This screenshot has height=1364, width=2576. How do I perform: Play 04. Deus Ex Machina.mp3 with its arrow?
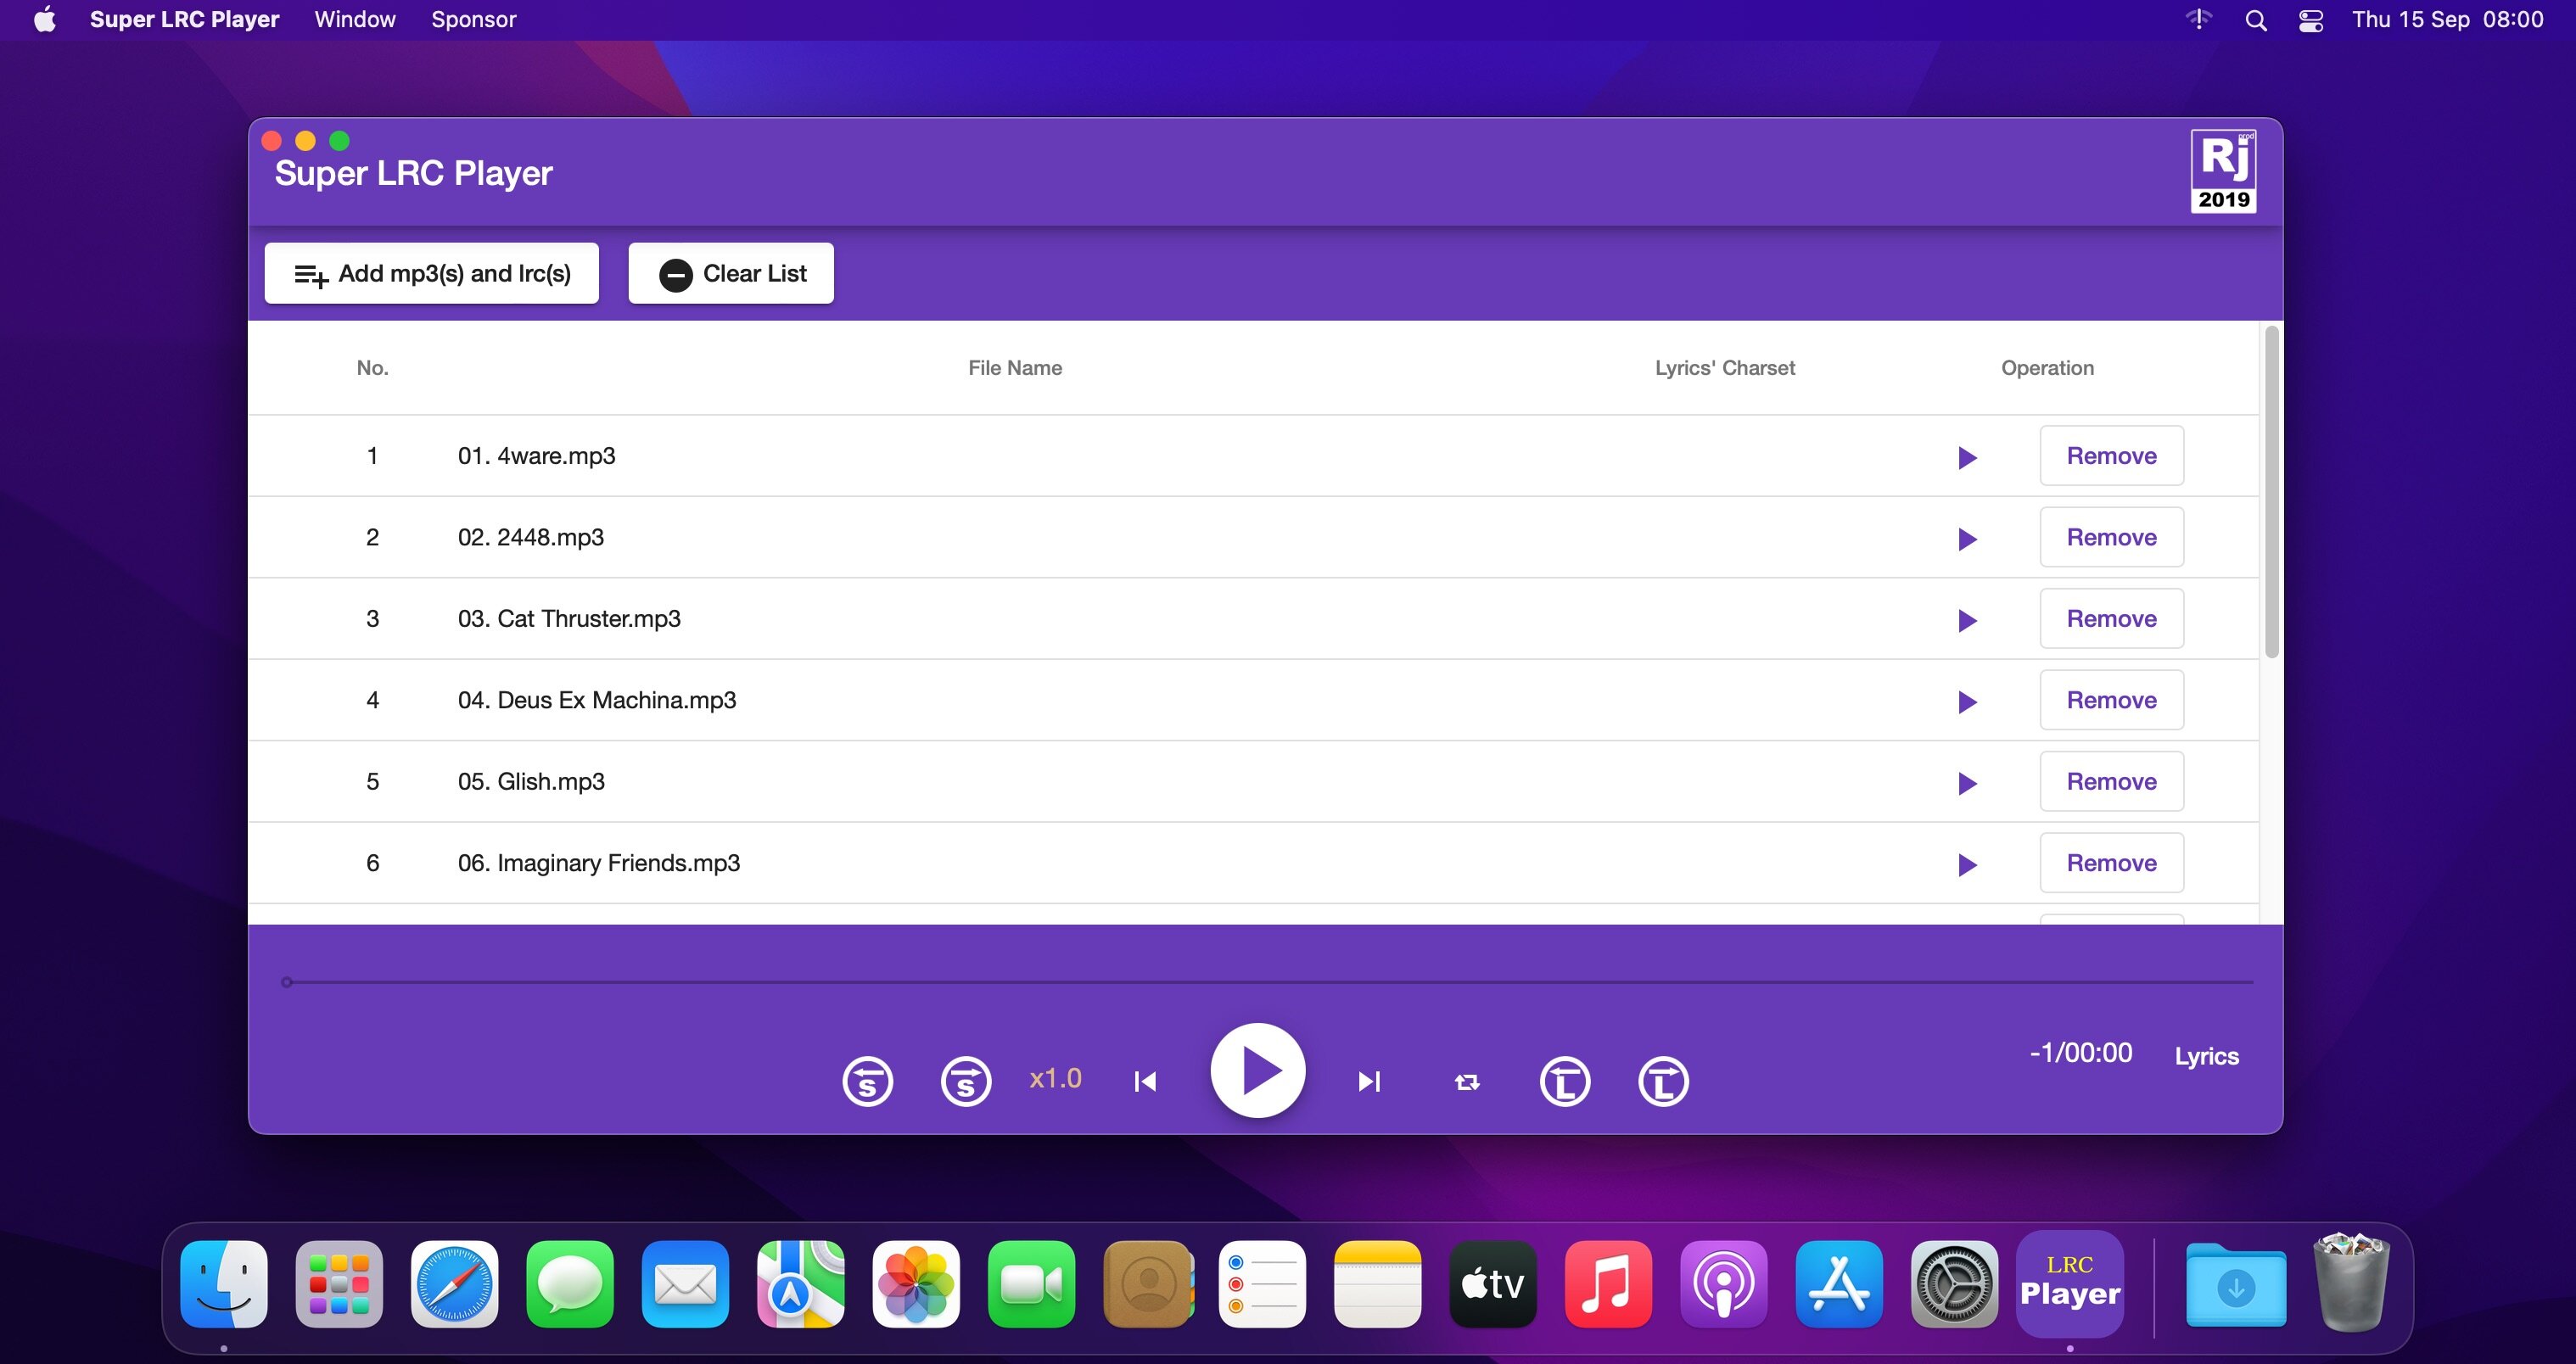tap(1967, 702)
